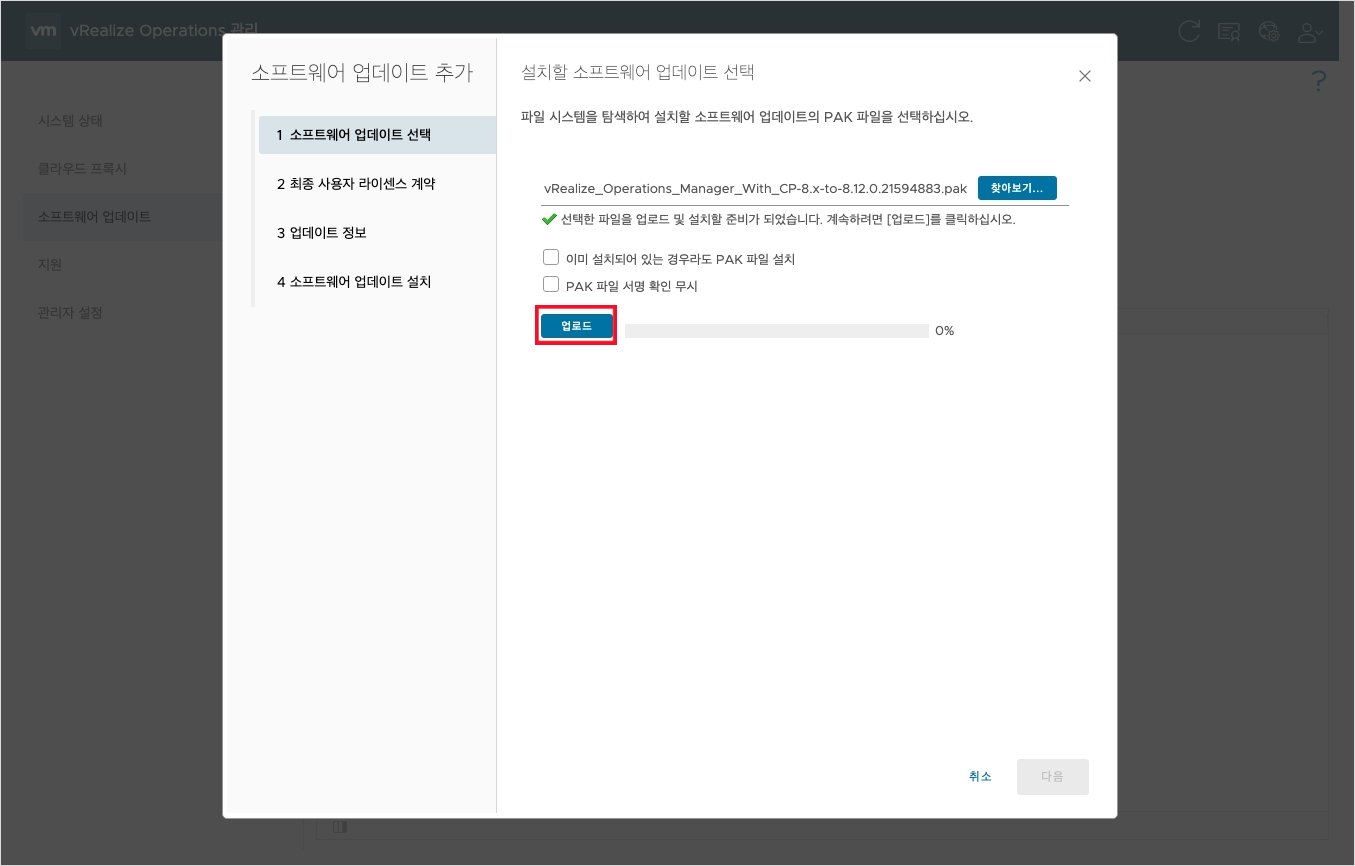This screenshot has height=866, width=1355.
Task: Click the globe settings icon in header
Action: 1269,32
